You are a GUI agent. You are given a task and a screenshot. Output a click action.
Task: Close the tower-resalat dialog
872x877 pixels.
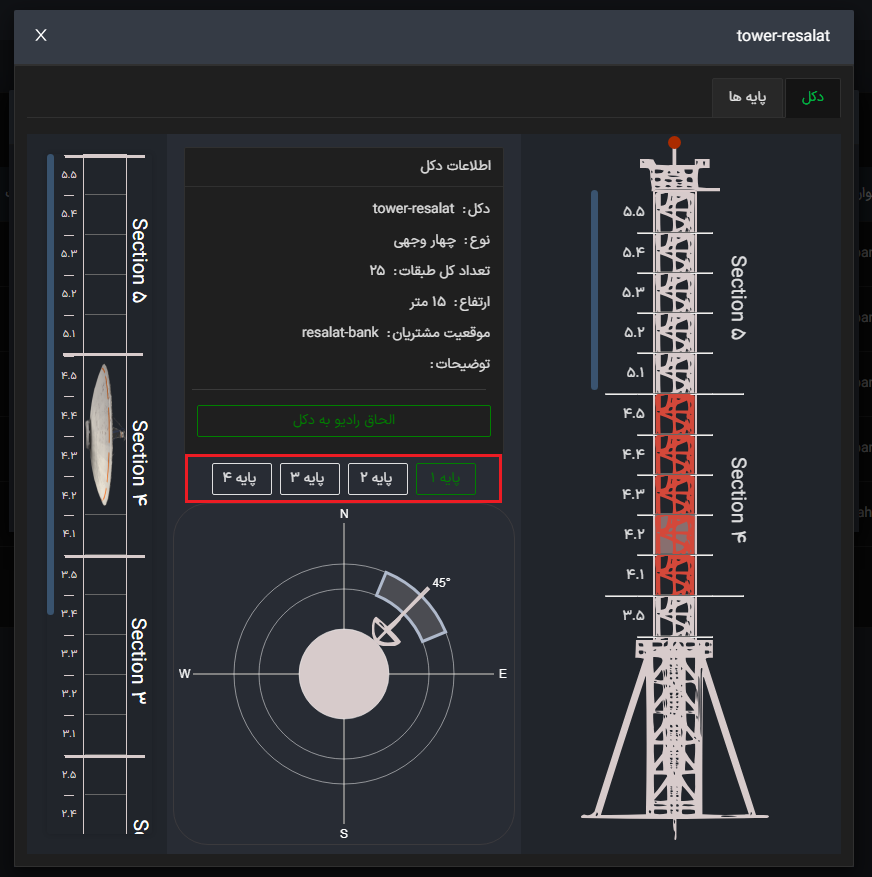(x=41, y=35)
